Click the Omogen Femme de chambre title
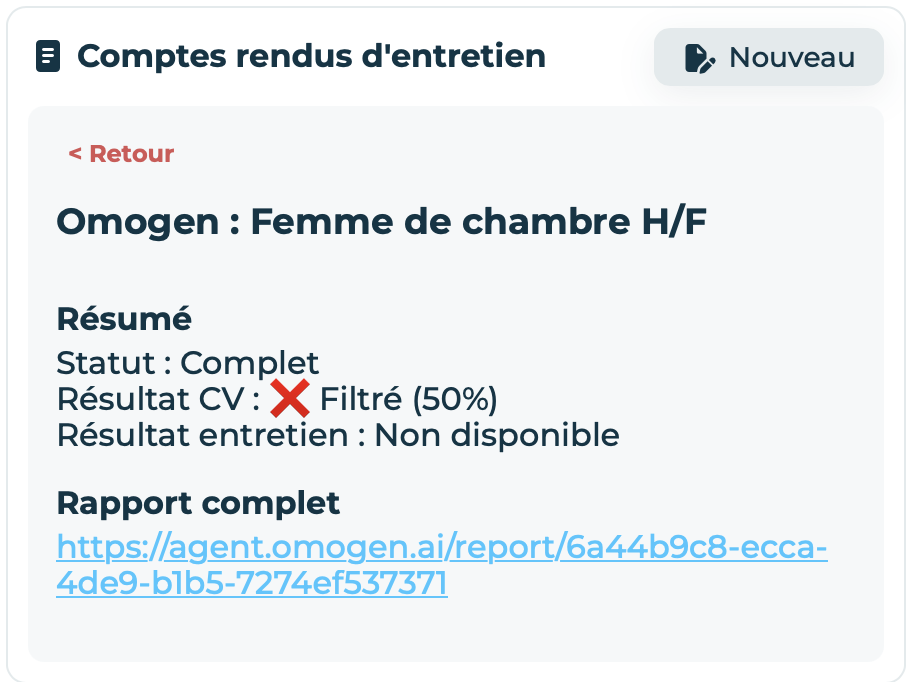Screen dimensions: 916x682 [382, 221]
